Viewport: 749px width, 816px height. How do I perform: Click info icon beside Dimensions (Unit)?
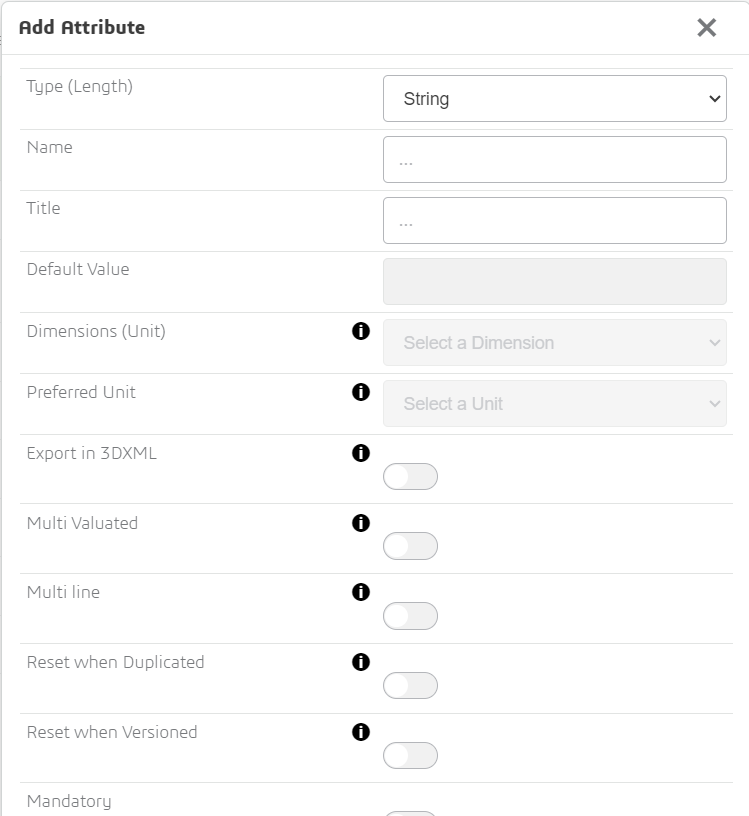[361, 331]
